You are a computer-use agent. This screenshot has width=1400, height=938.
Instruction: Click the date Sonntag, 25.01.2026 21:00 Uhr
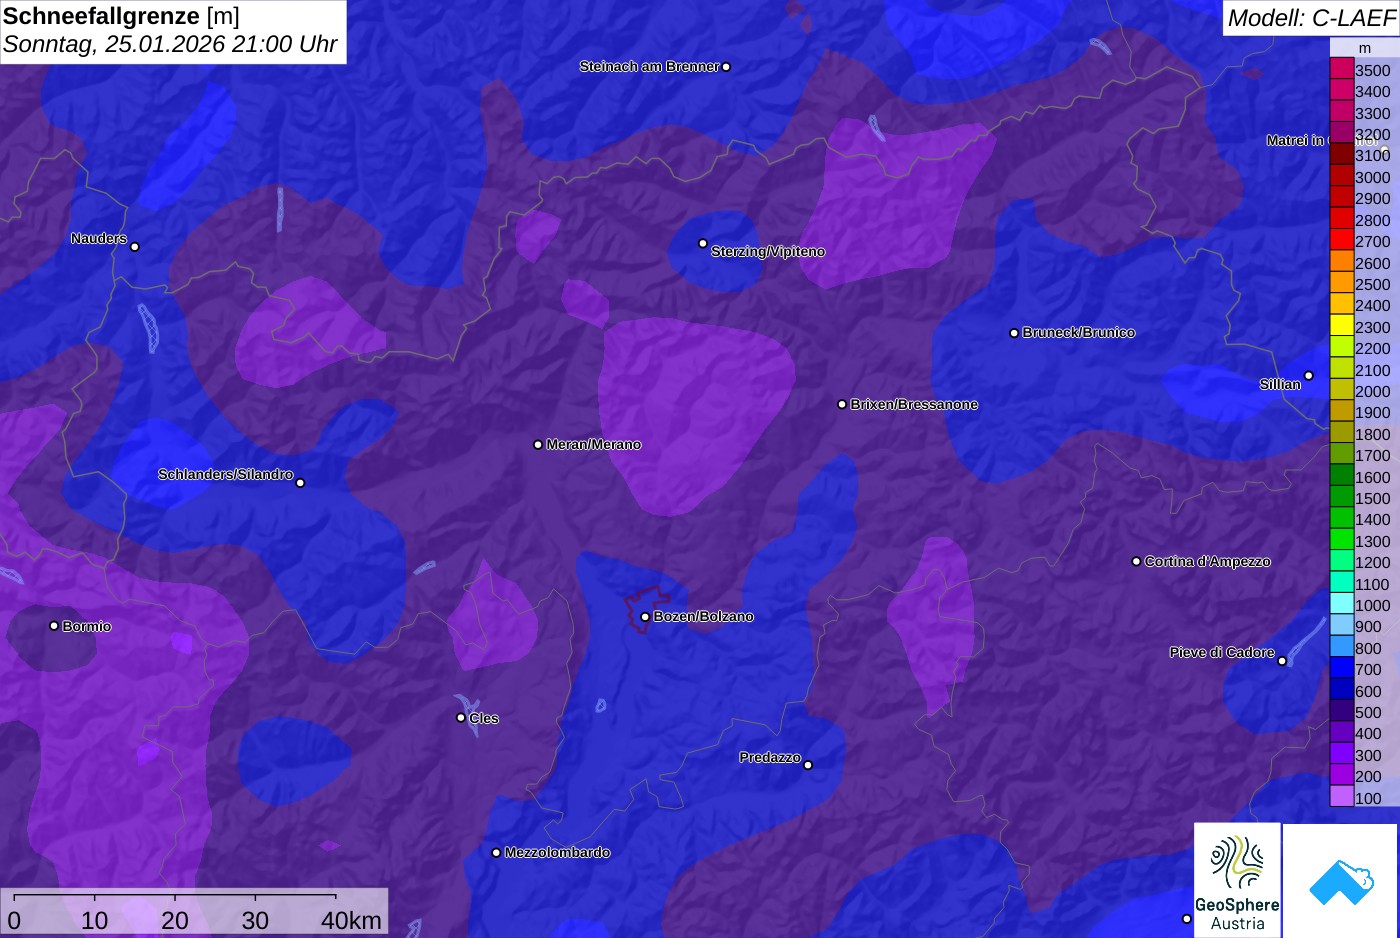[x=170, y=45]
